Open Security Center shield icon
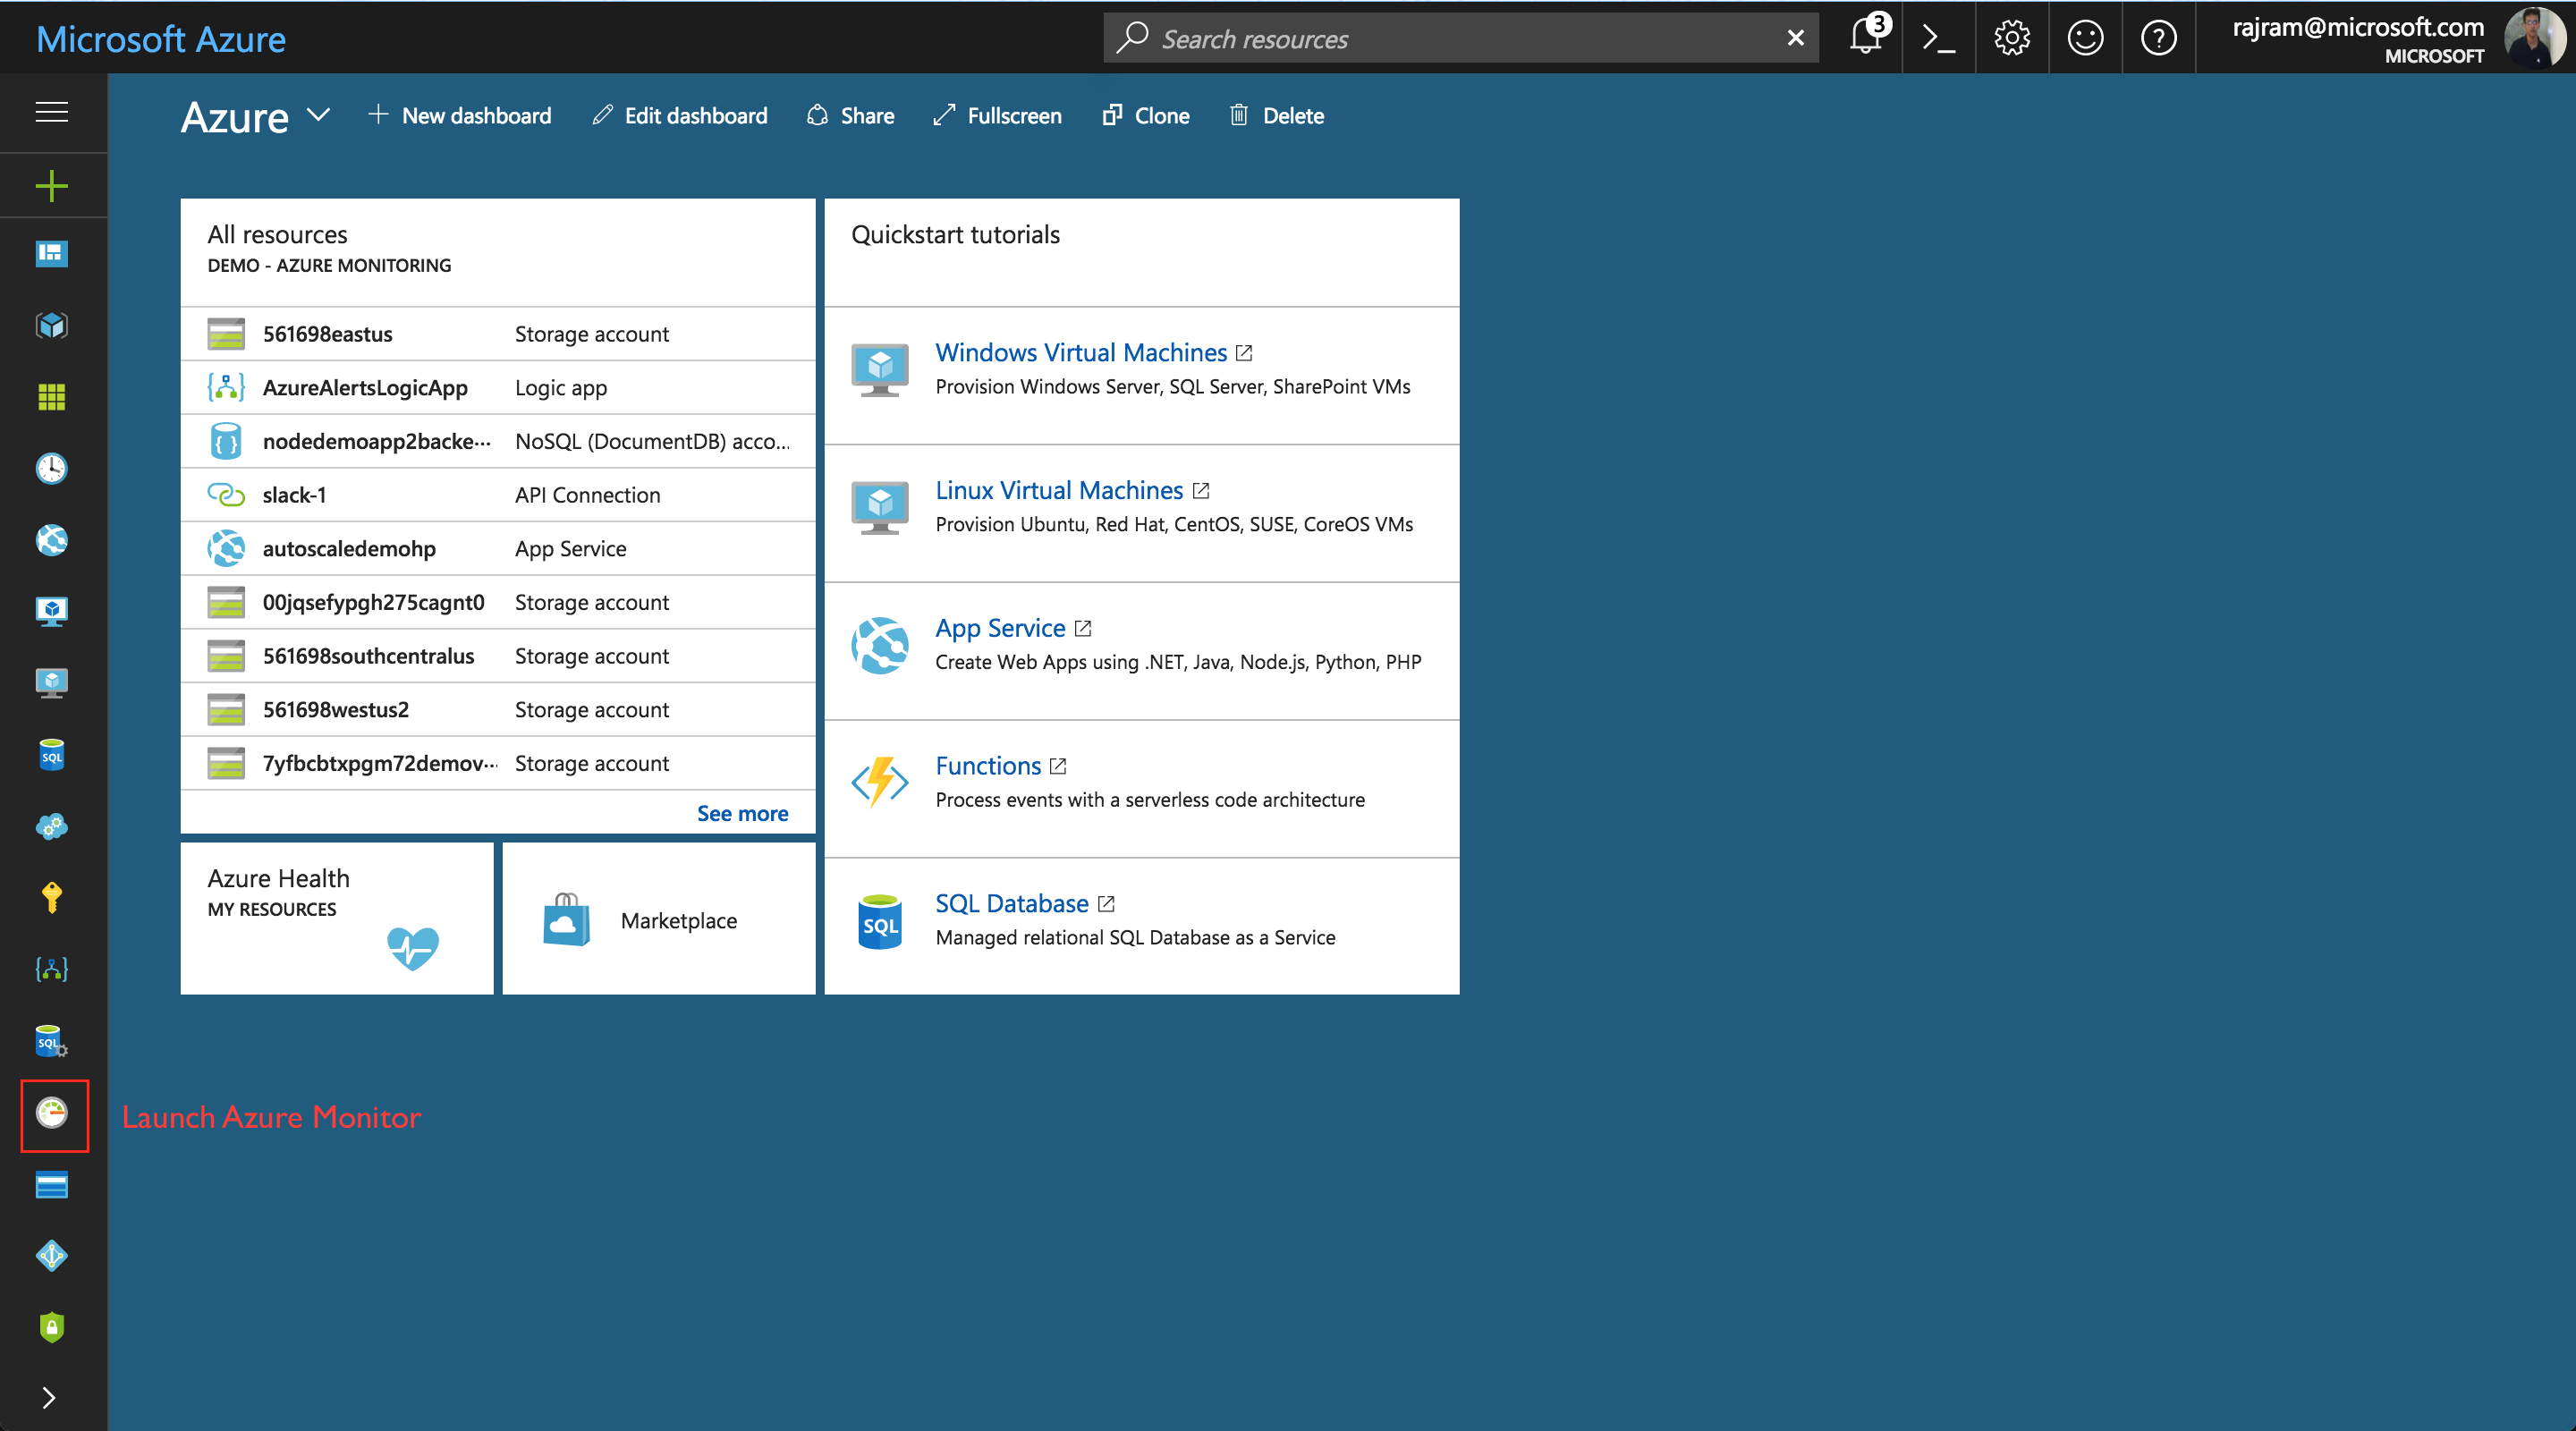This screenshot has height=1431, width=2576. click(x=52, y=1327)
